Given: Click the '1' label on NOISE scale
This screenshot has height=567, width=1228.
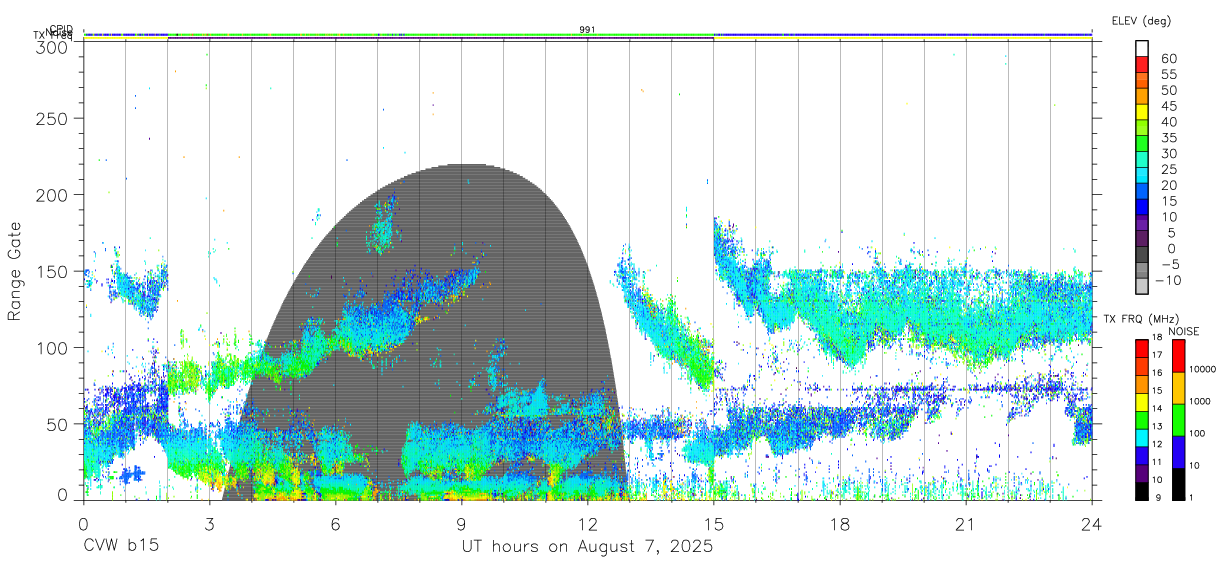Looking at the screenshot, I should point(1191,497).
